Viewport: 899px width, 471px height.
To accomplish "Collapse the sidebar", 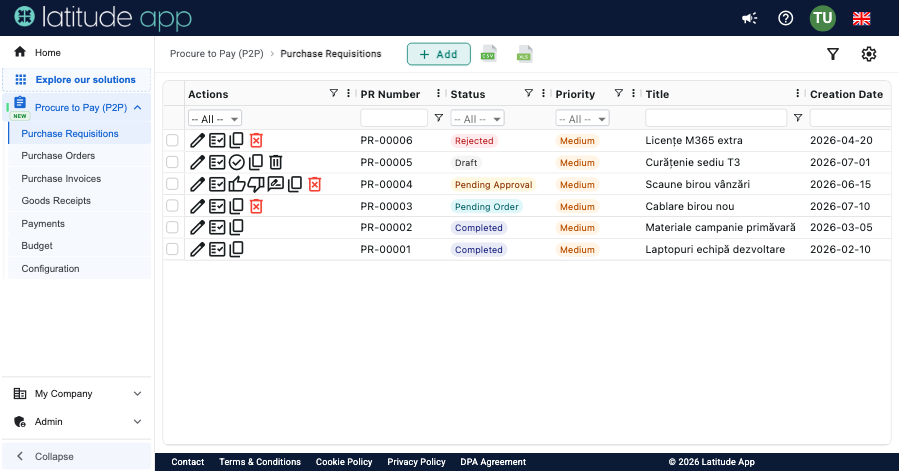I will pos(77,457).
